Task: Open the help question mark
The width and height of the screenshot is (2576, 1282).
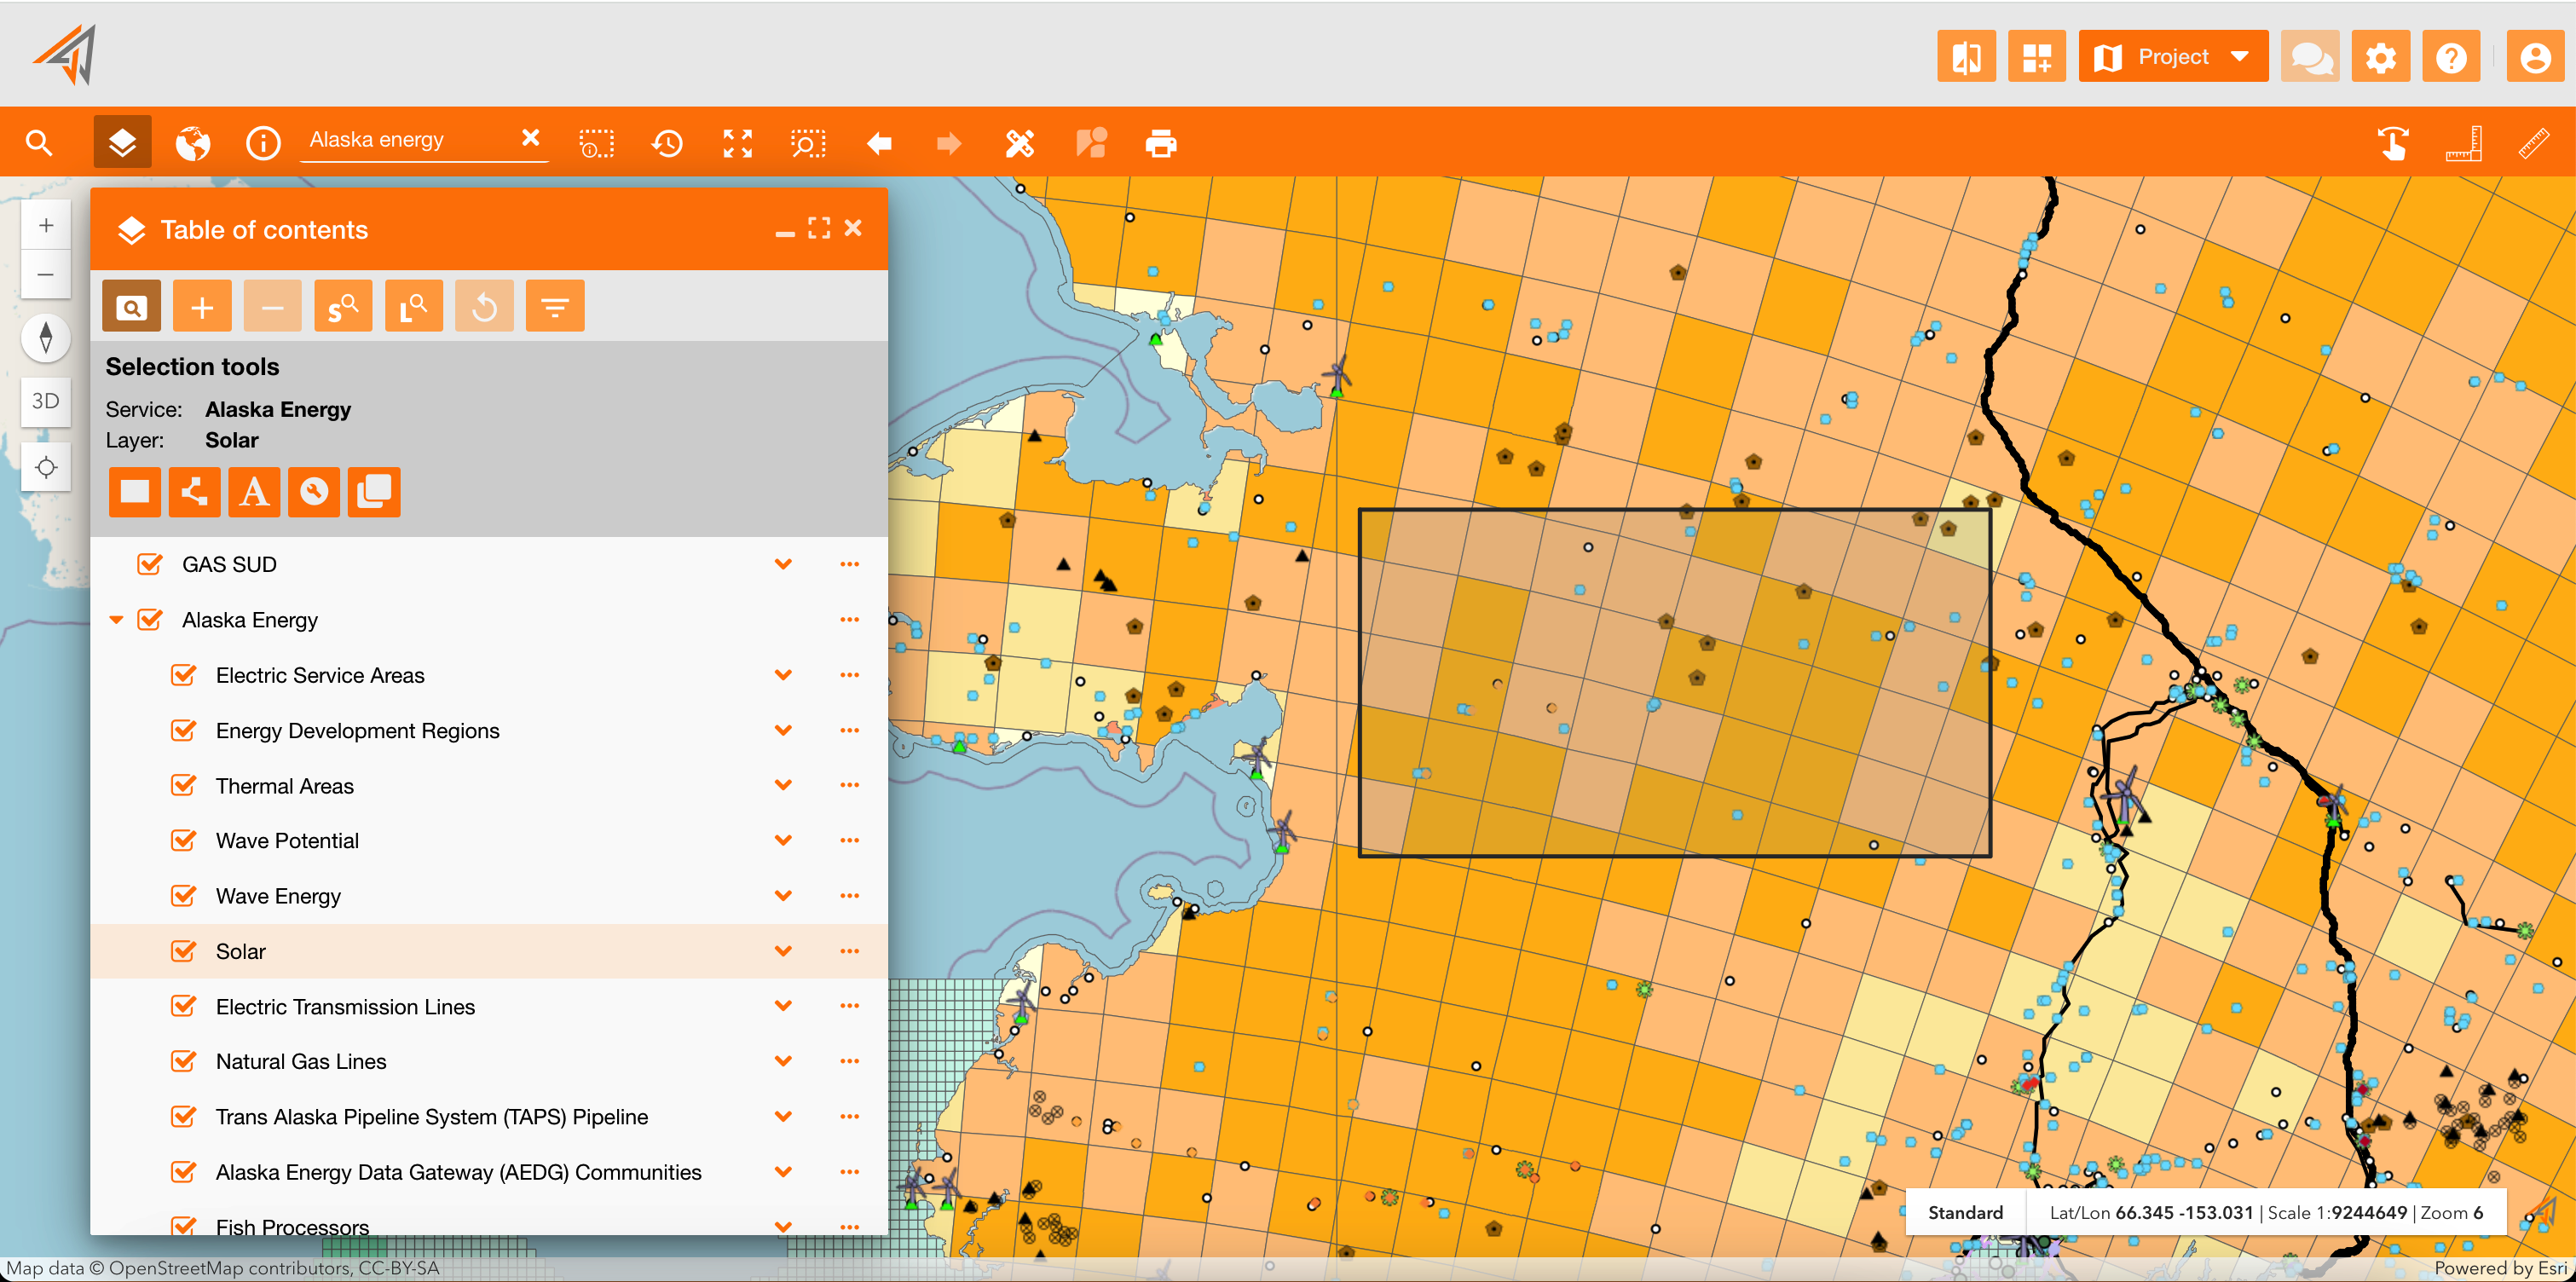Action: [x=2452, y=57]
